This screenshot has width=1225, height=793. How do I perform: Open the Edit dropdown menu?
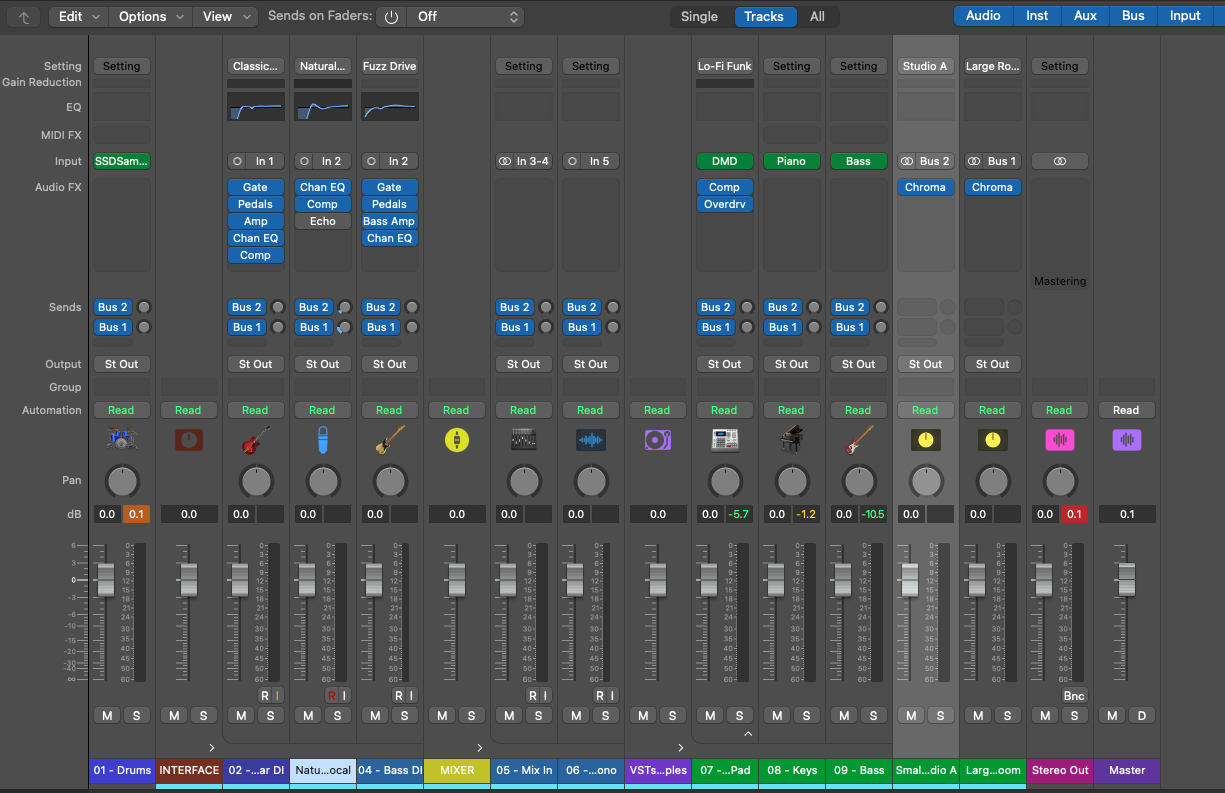click(79, 16)
